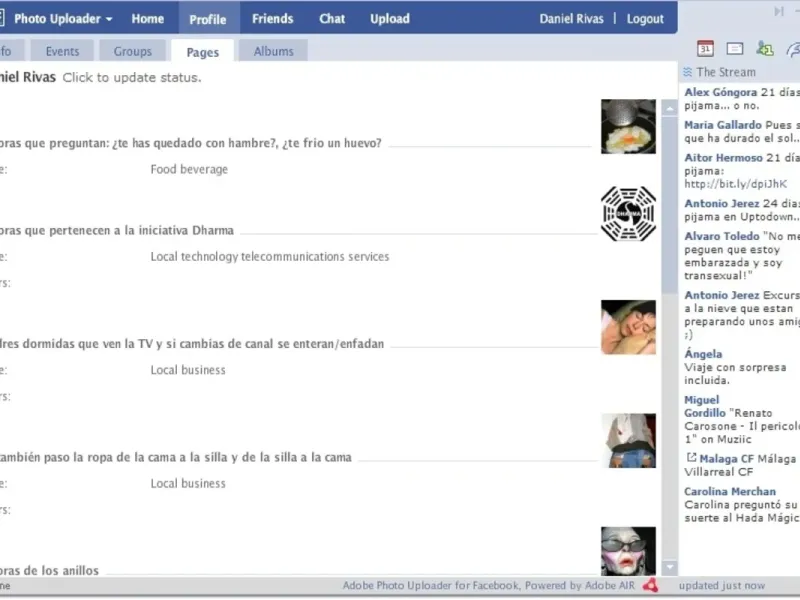The image size is (800, 600).
Task: Click 'Adobe Photo Uploader for Facebook' status text
Action: pyautogui.click(x=431, y=586)
